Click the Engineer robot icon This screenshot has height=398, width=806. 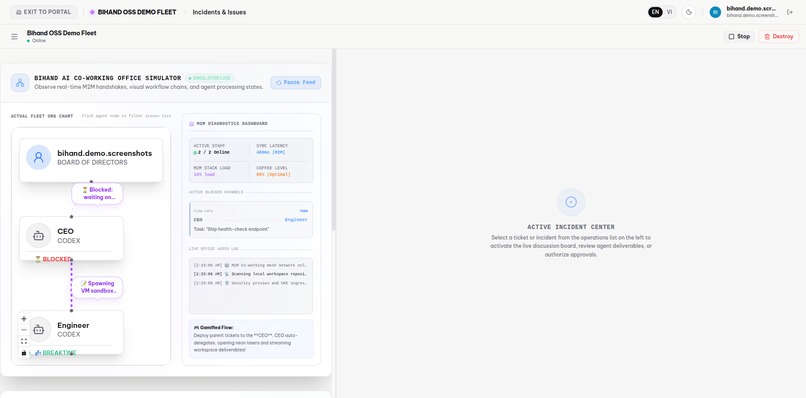click(x=39, y=330)
